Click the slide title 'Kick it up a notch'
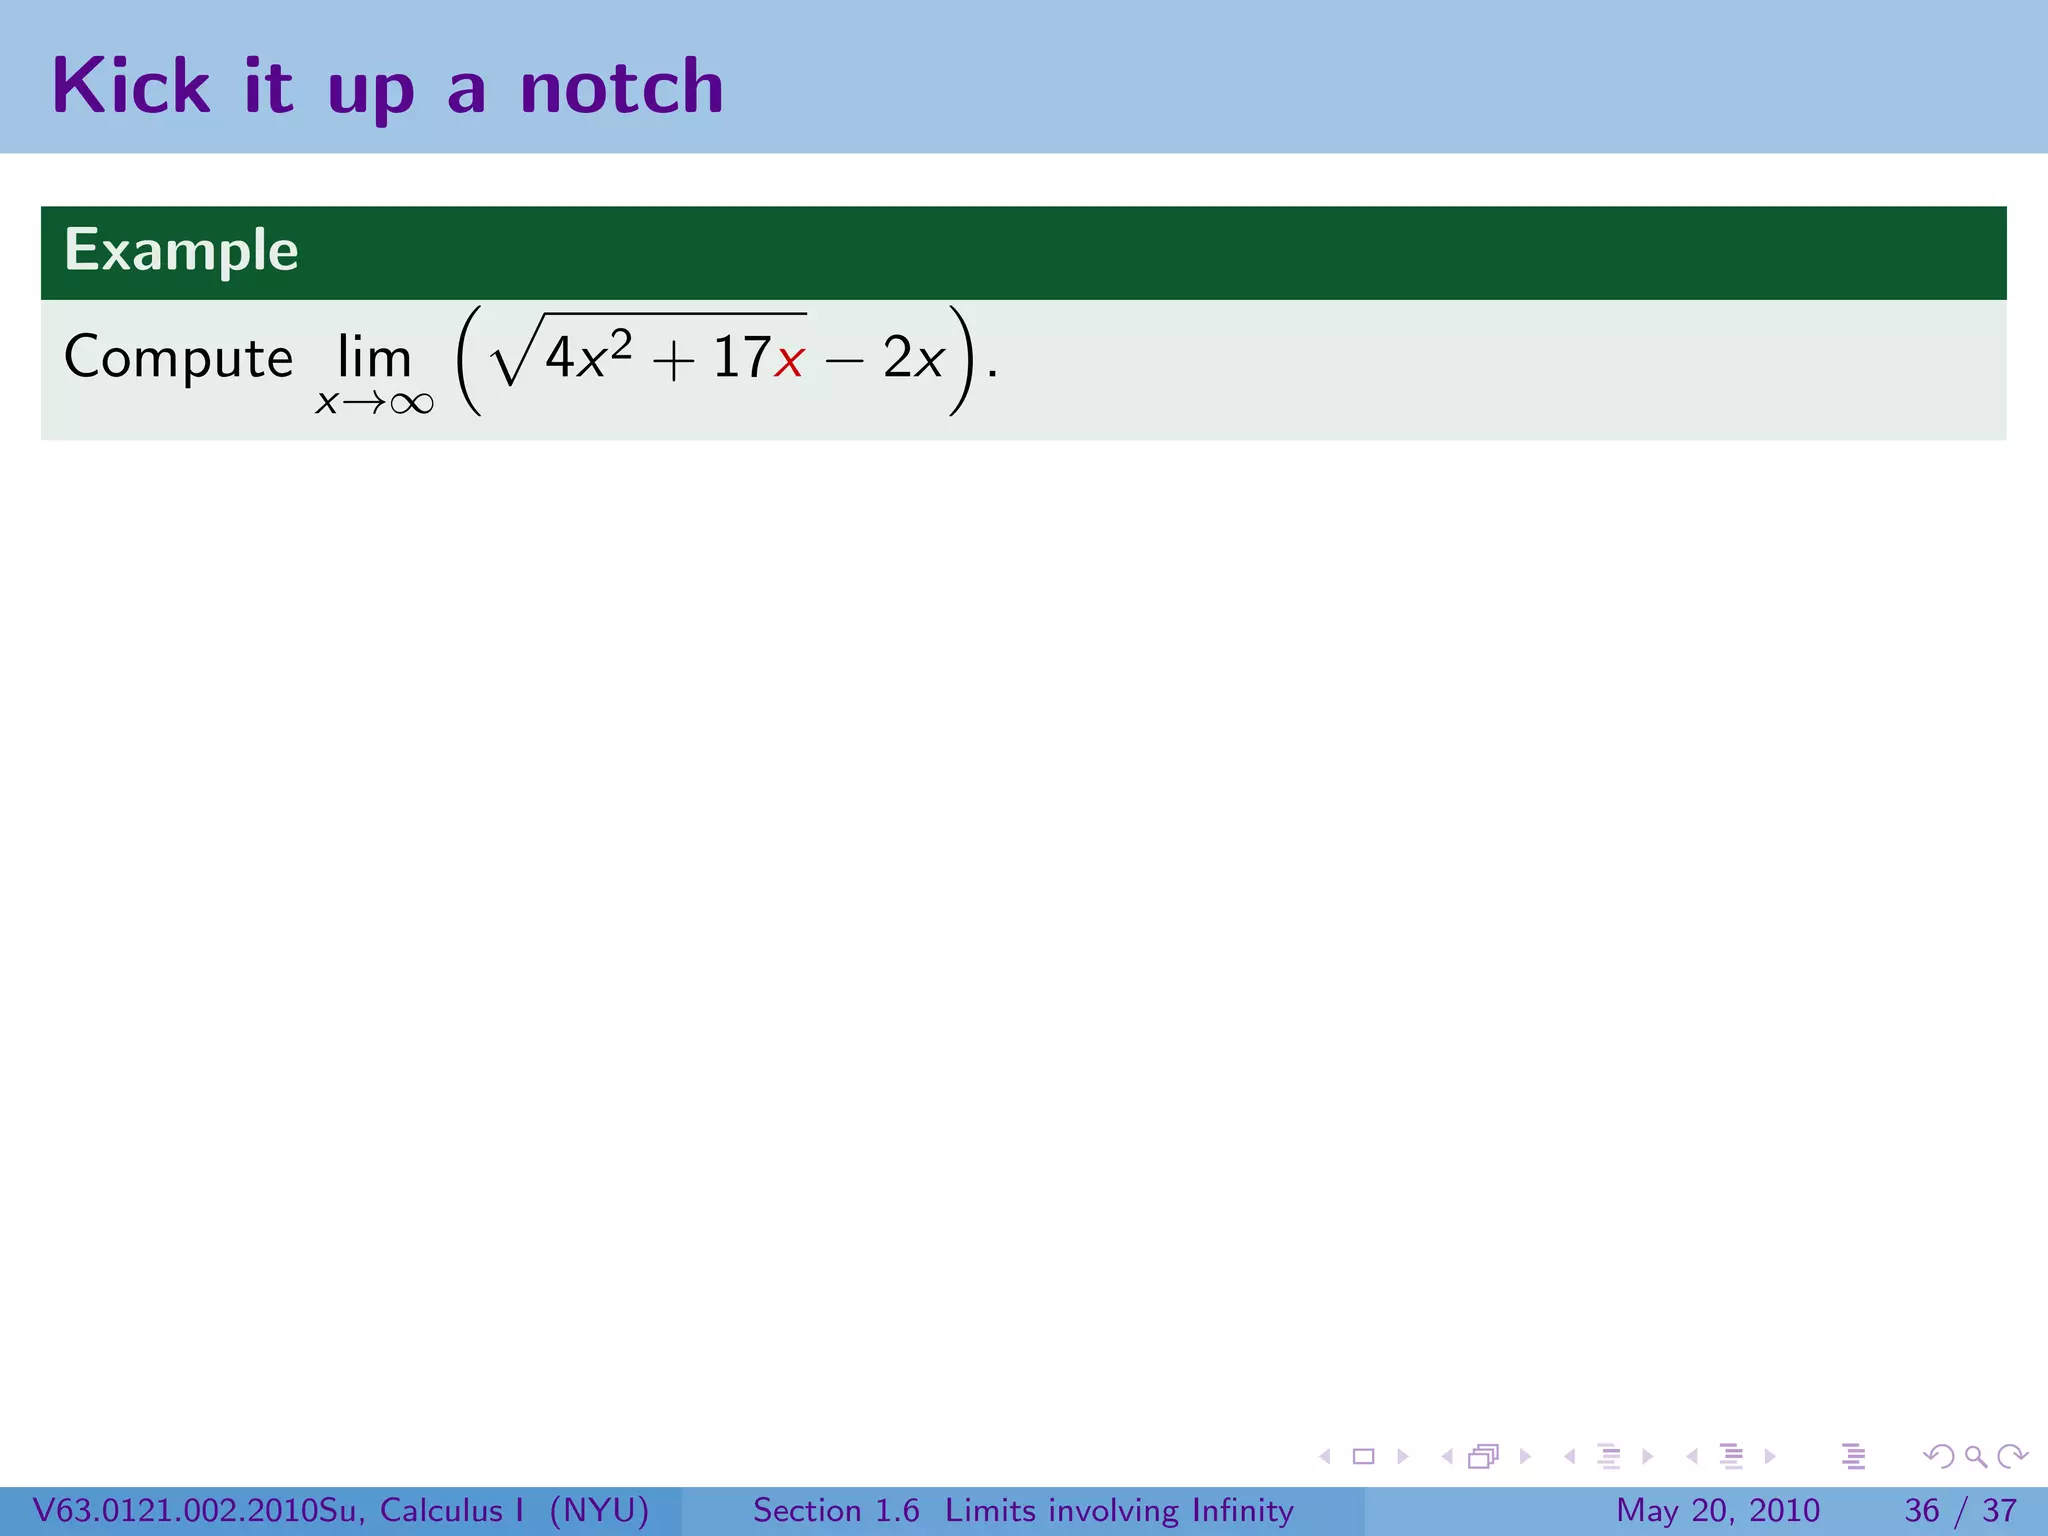 [387, 86]
